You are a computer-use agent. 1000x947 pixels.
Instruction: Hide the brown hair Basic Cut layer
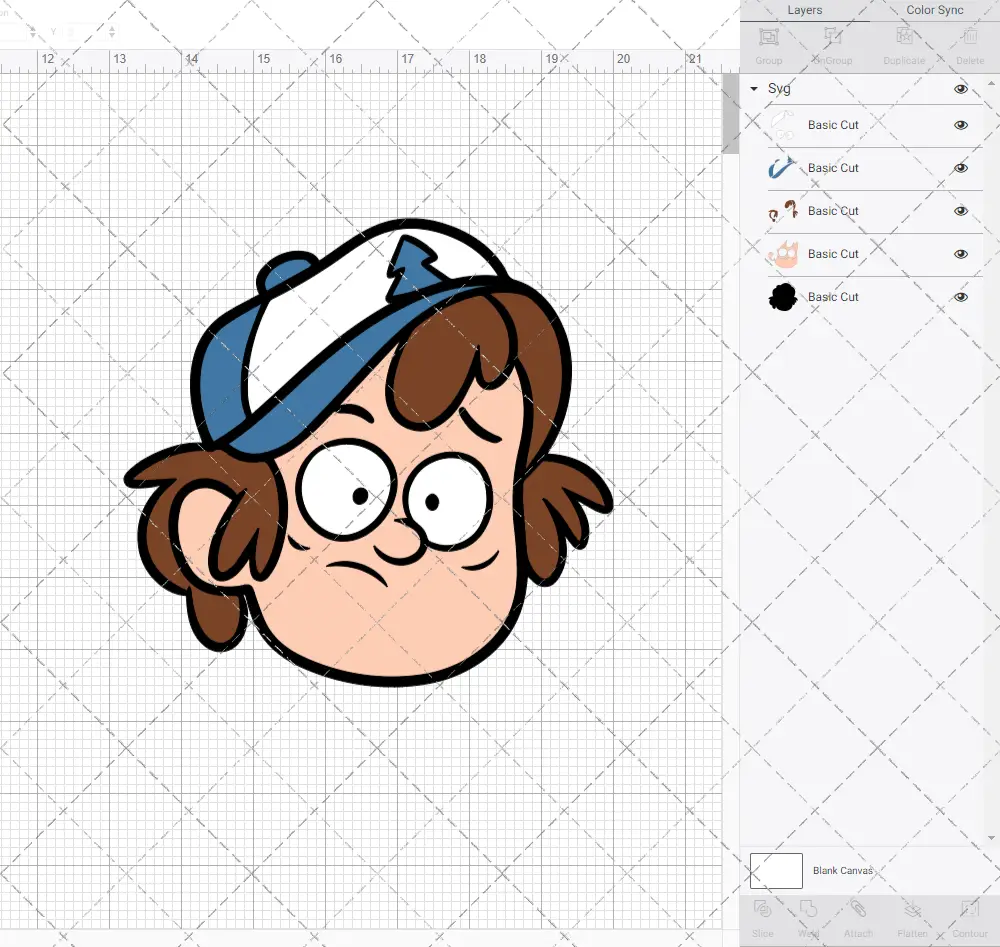tap(960, 211)
